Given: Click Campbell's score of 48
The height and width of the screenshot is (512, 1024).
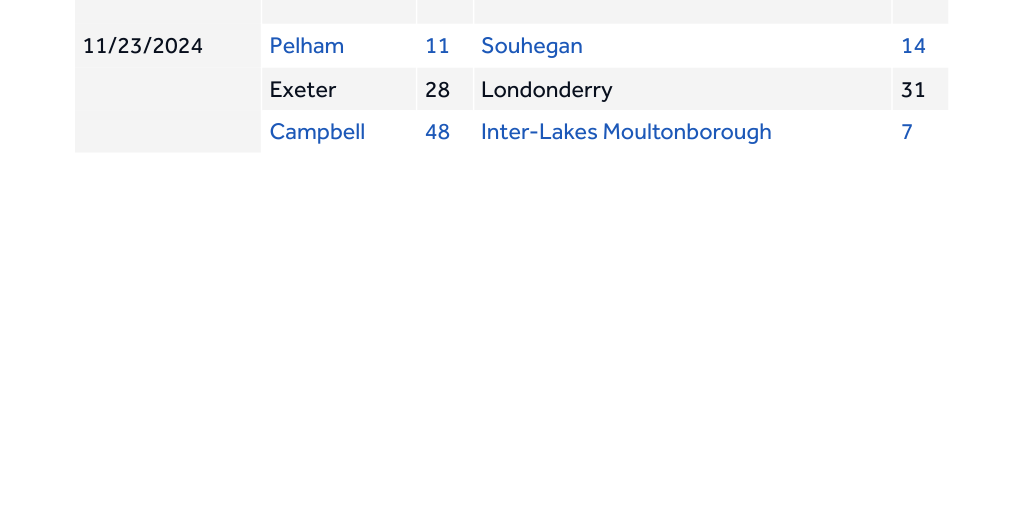Looking at the screenshot, I should [x=437, y=132].
